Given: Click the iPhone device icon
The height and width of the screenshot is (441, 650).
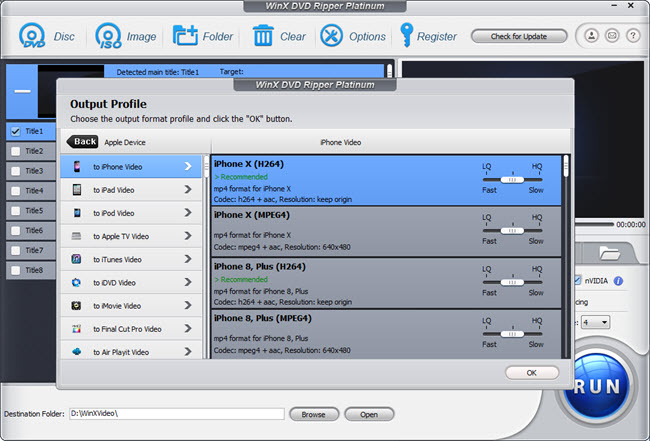Looking at the screenshot, I should (x=77, y=167).
